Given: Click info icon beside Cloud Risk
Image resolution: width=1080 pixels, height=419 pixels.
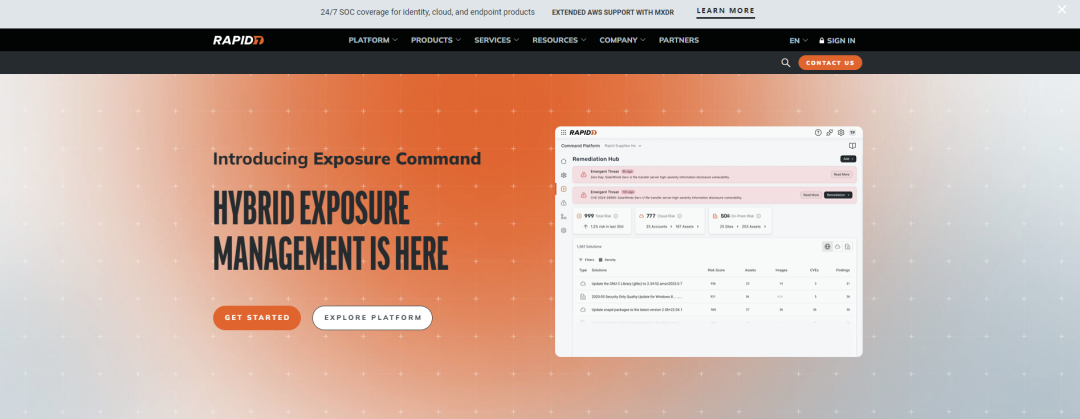Looking at the screenshot, I should 679,216.
